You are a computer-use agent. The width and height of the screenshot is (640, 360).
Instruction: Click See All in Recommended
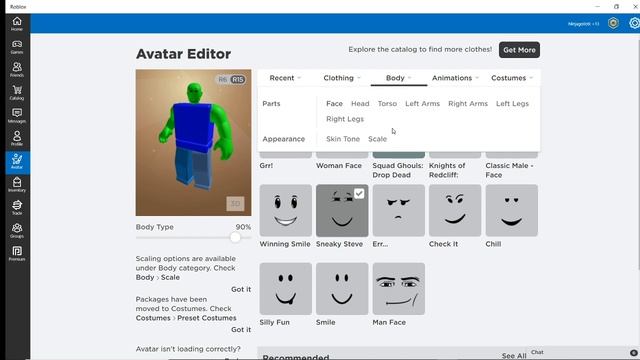pyautogui.click(x=514, y=356)
